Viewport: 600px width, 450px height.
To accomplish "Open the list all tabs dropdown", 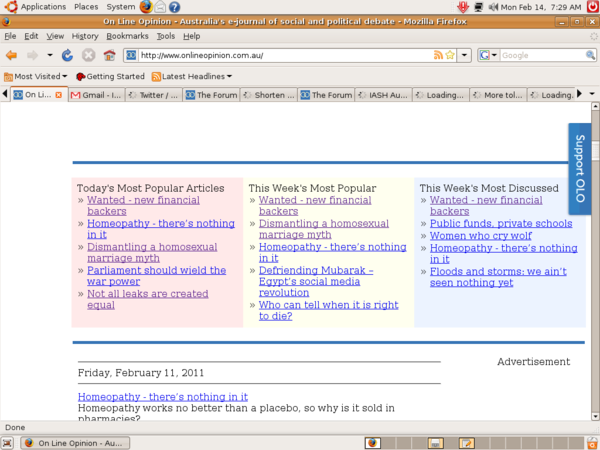I will [x=592, y=94].
